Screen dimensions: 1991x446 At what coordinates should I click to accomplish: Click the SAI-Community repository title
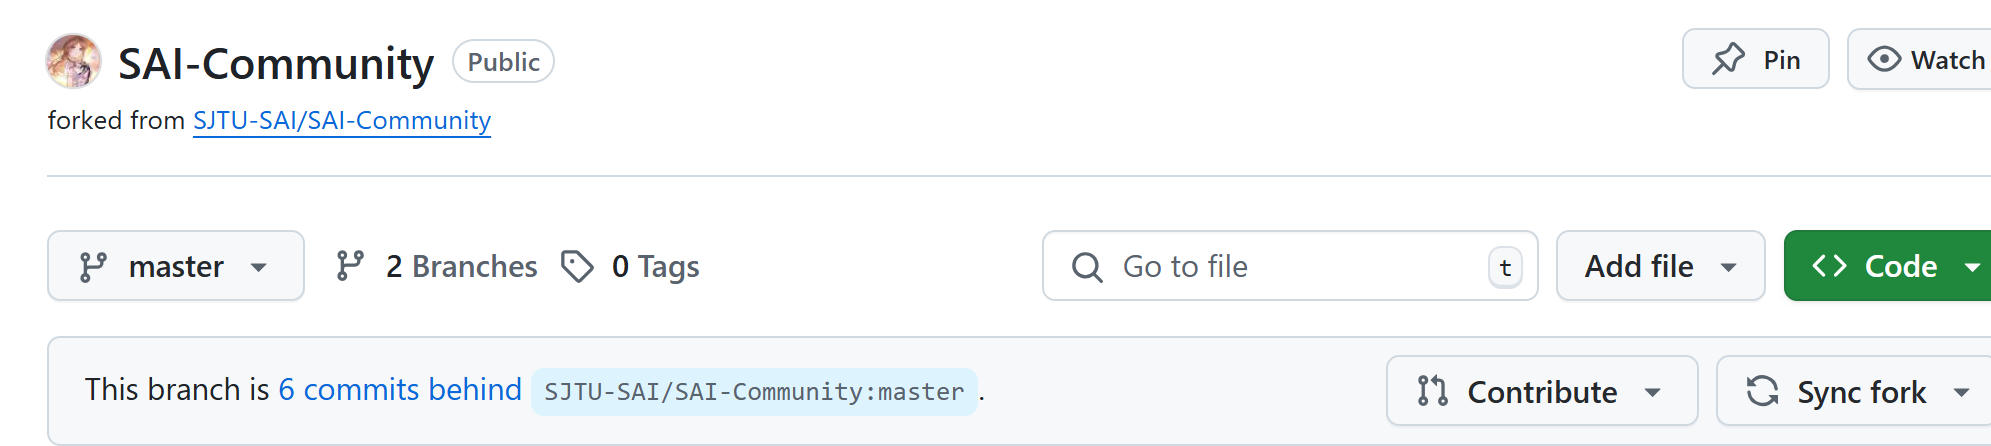click(x=276, y=64)
